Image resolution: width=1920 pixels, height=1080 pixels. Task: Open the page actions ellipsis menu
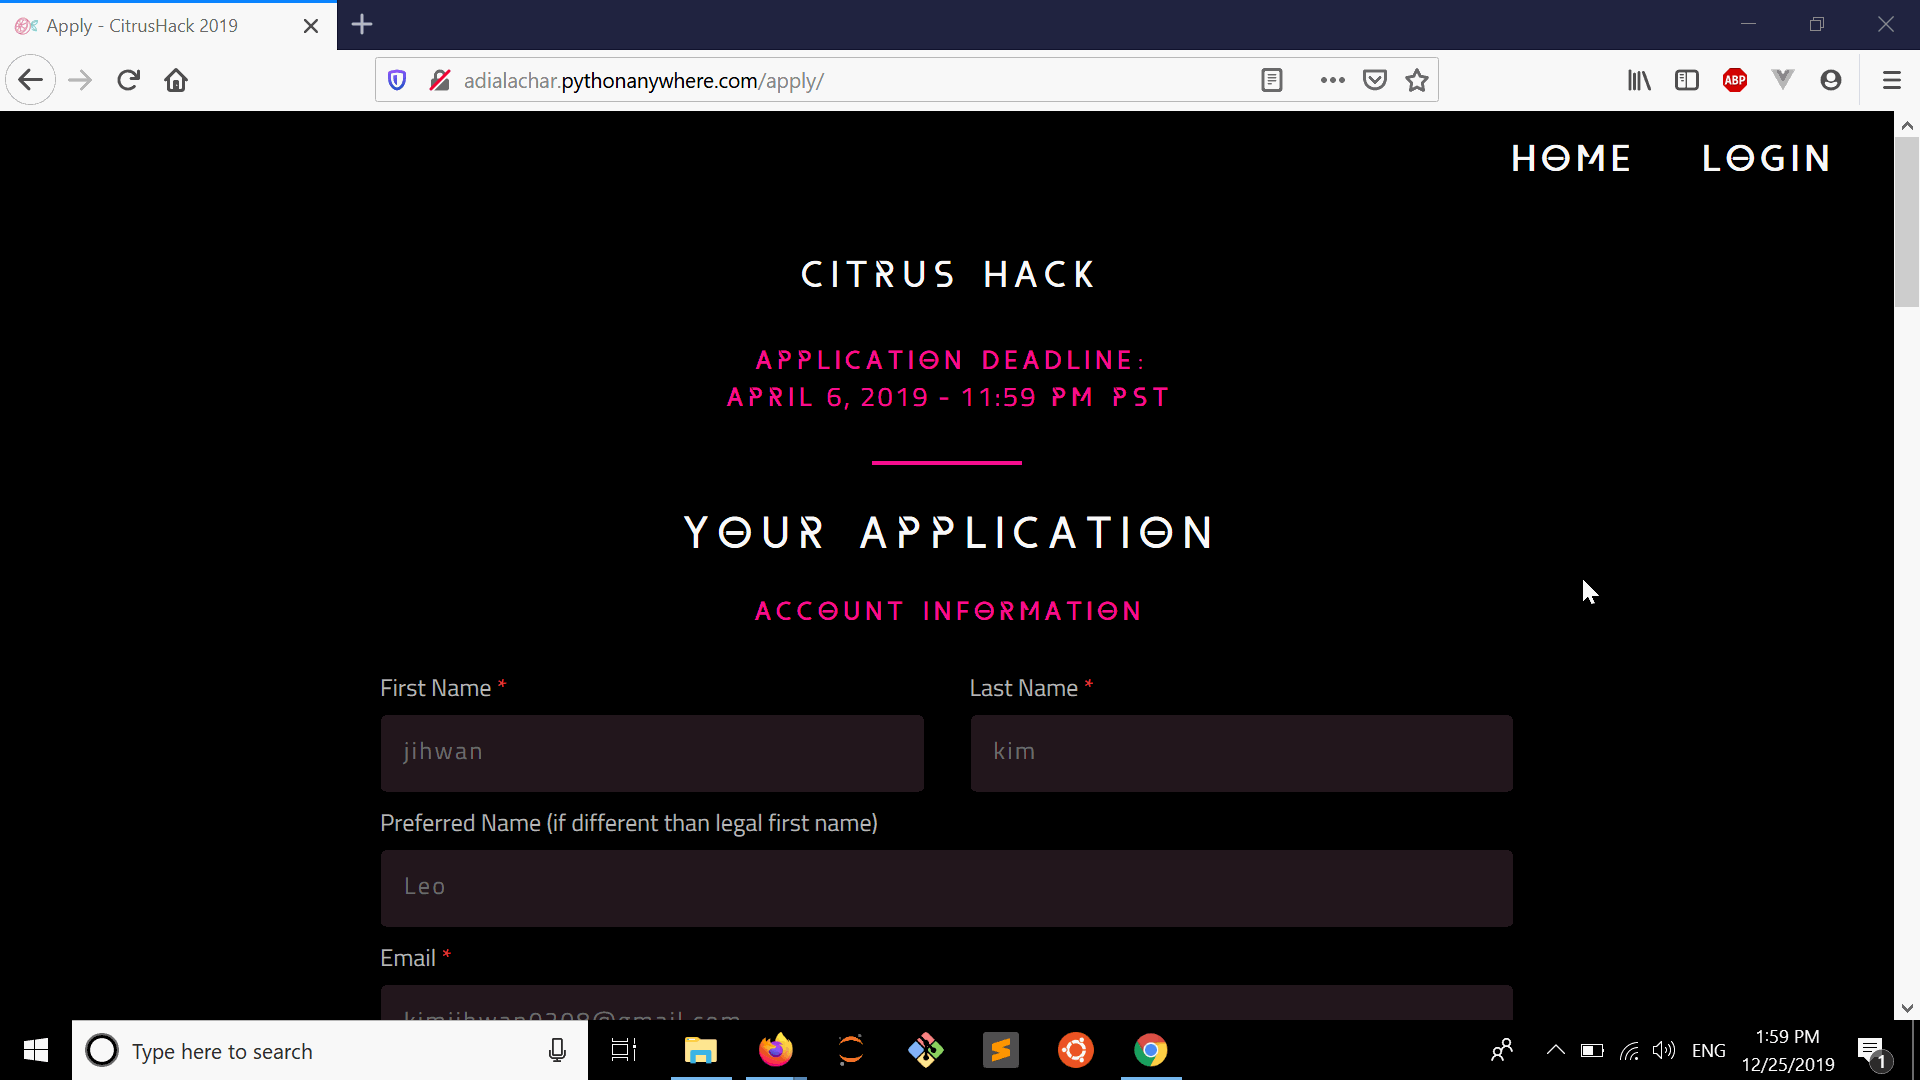(x=1333, y=80)
